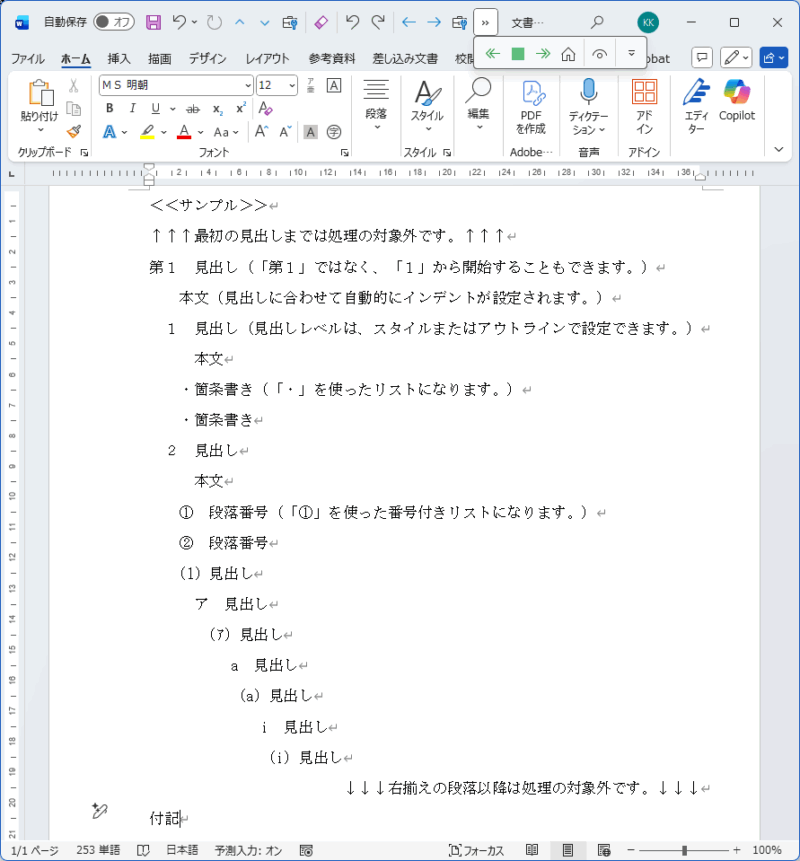This screenshot has height=861, width=800.
Task: Click the Save floppy disk icon
Action: click(153, 22)
